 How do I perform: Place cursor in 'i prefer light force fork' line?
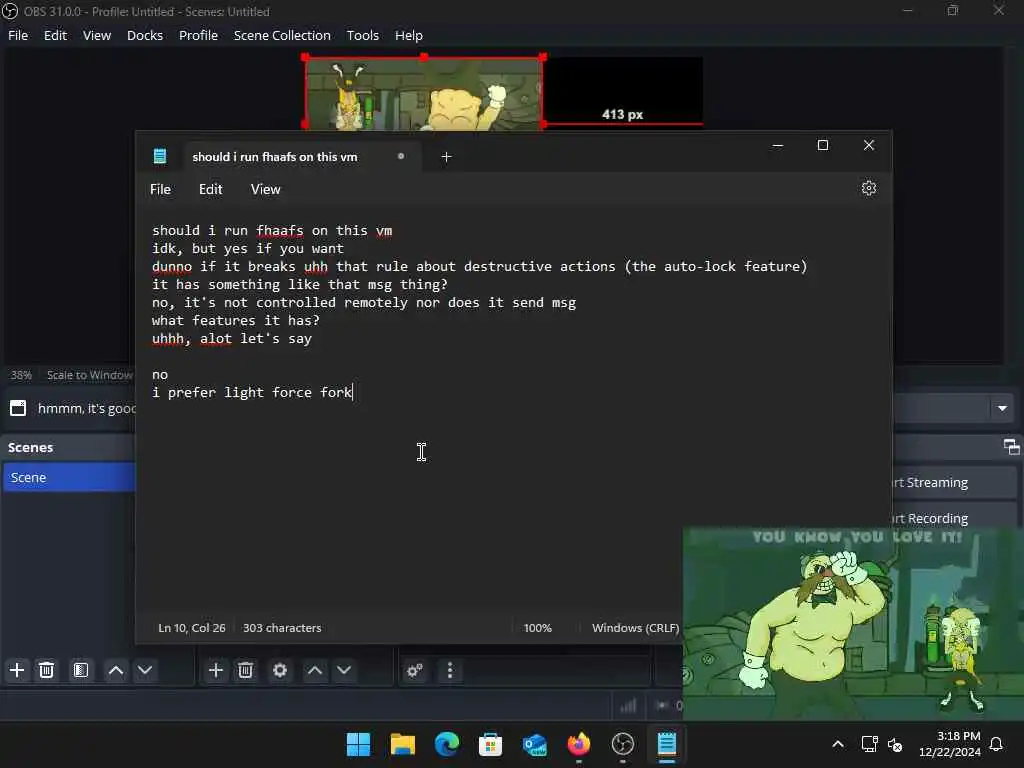click(252, 392)
